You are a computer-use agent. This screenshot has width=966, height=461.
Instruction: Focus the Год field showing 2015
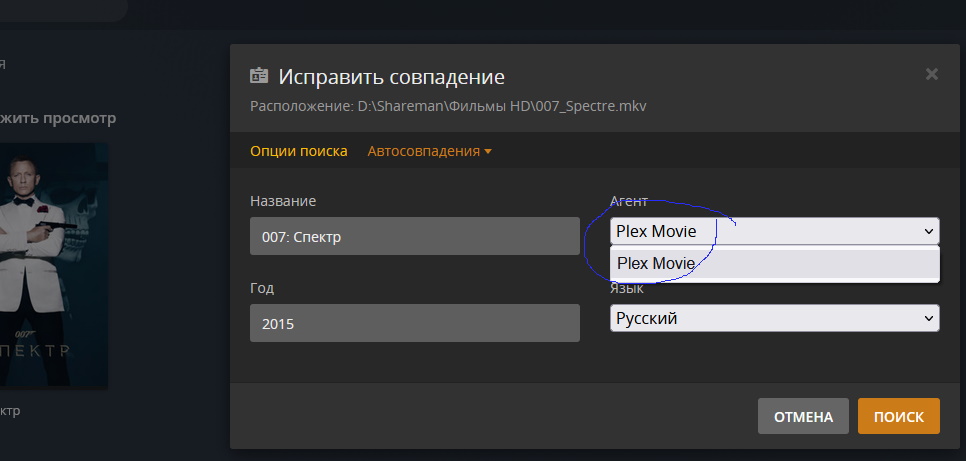[414, 323]
